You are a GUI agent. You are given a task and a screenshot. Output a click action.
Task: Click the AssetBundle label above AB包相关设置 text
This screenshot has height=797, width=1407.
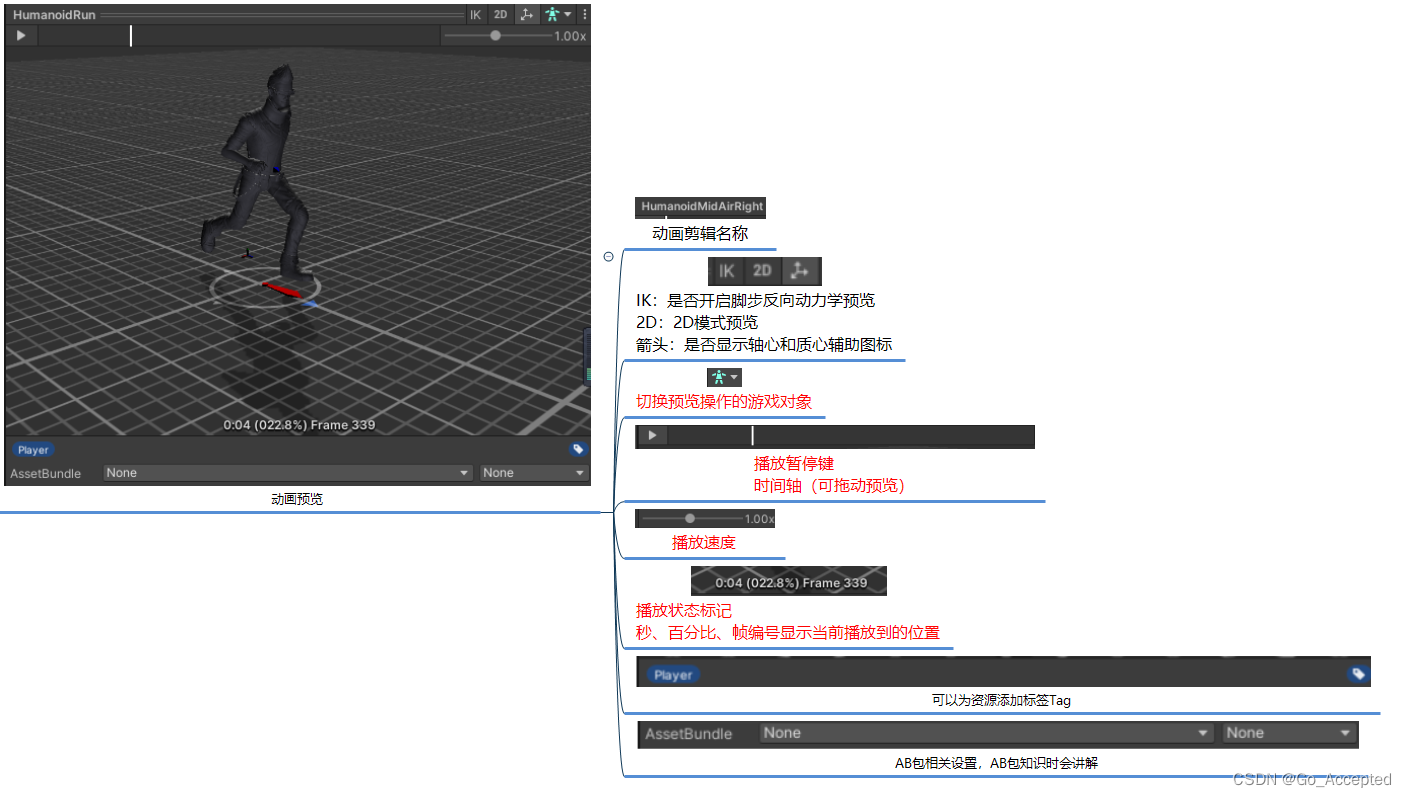689,734
